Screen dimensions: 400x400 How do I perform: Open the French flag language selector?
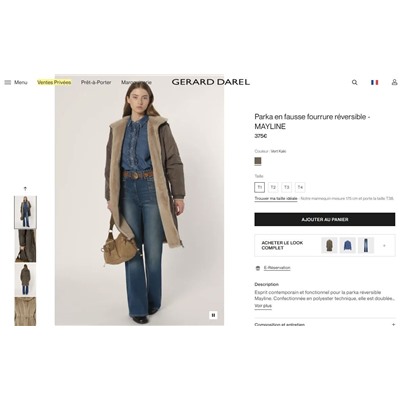pos(375,82)
